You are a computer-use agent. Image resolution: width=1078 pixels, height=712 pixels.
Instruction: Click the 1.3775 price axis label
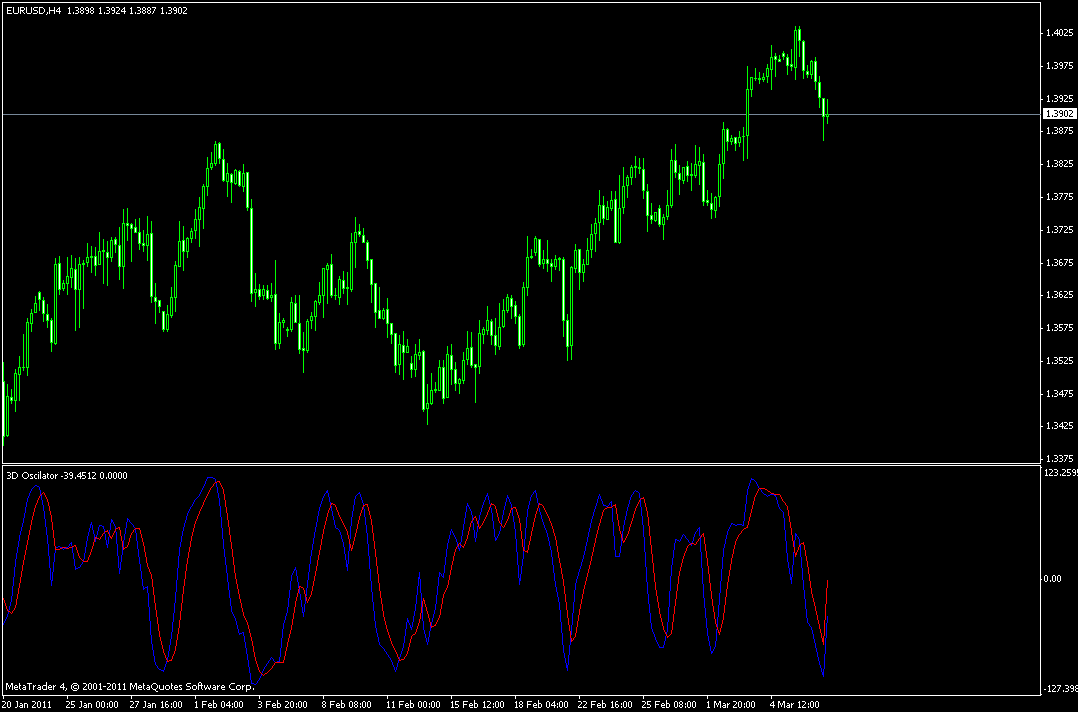click(x=1059, y=197)
